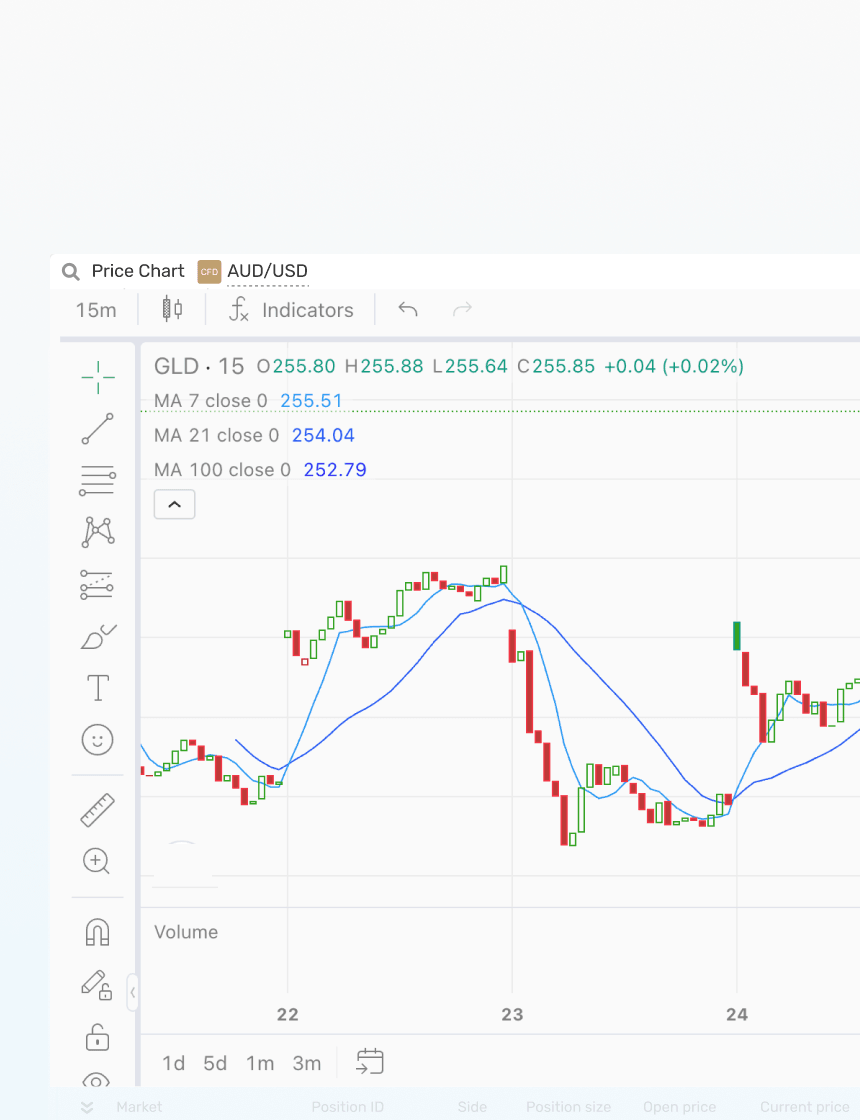Viewport: 860px width, 1120px height.
Task: Sort by Side column header
Action: tap(472, 1107)
